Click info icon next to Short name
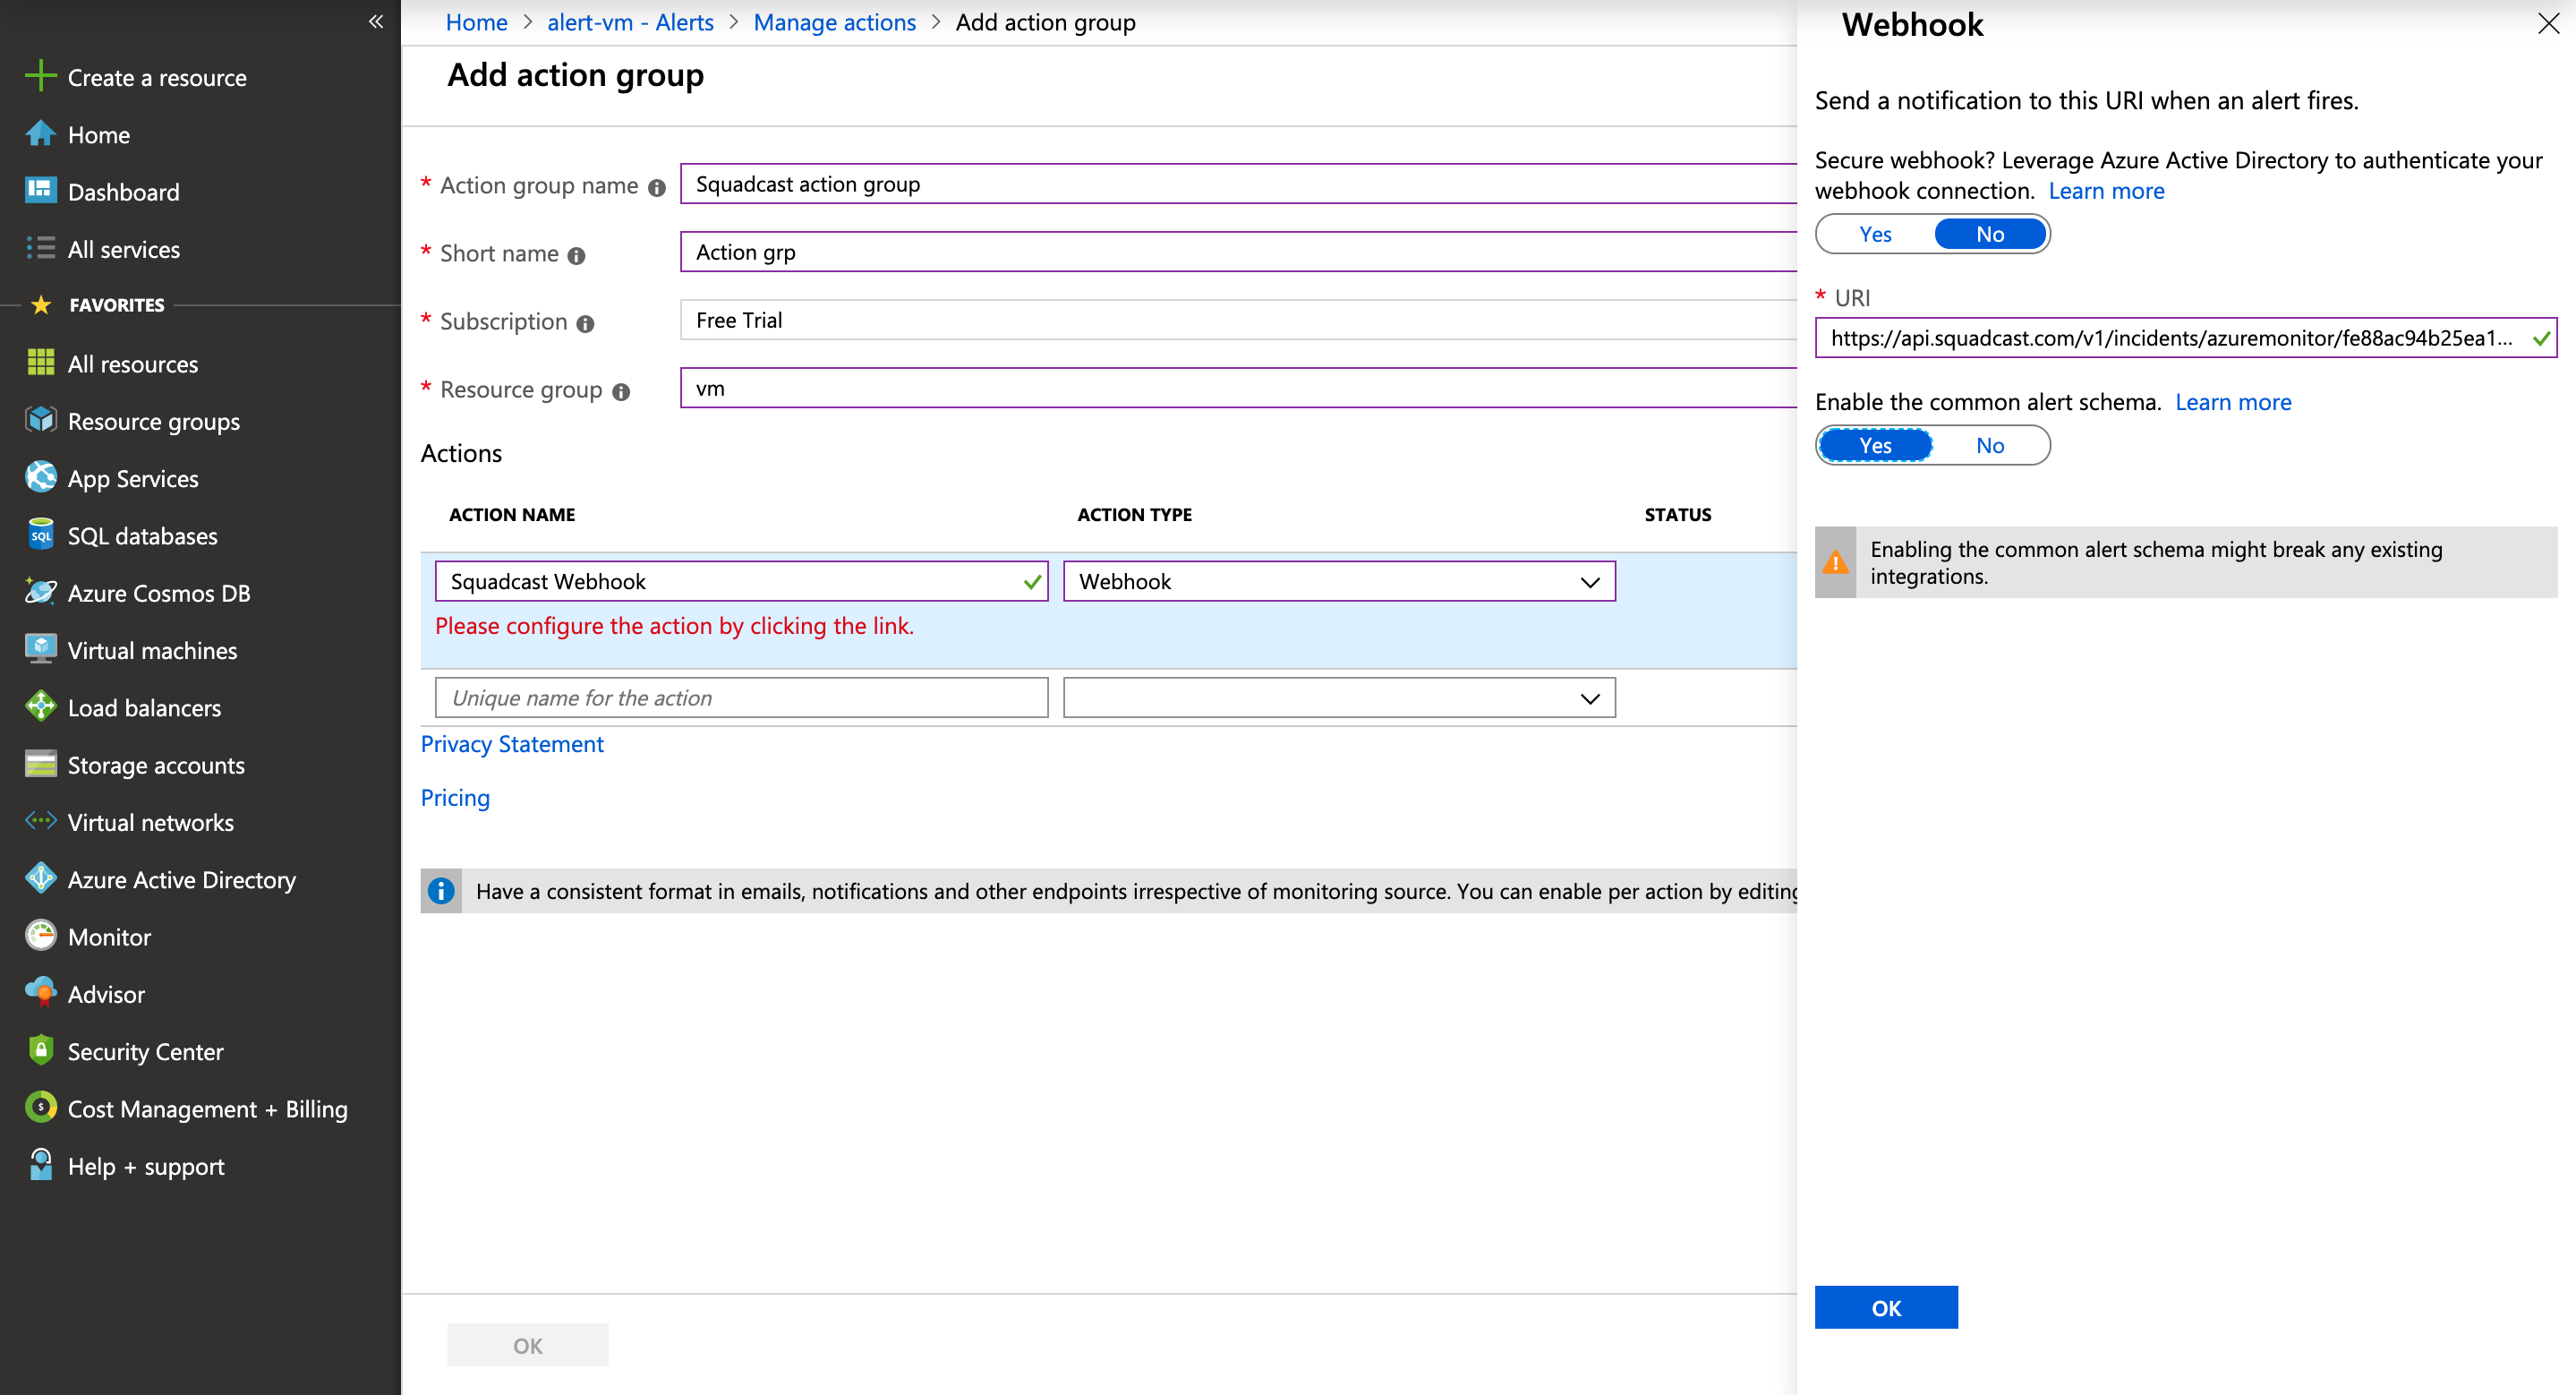The width and height of the screenshot is (2576, 1395). point(577,256)
